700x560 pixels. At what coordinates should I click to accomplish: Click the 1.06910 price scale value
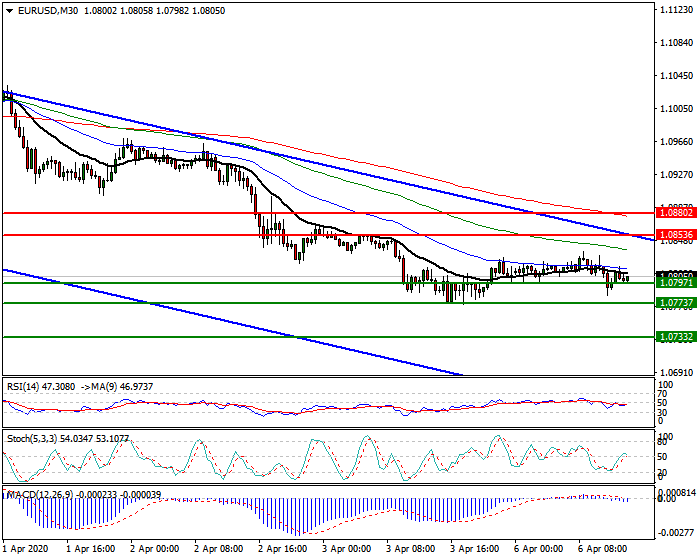coord(677,372)
